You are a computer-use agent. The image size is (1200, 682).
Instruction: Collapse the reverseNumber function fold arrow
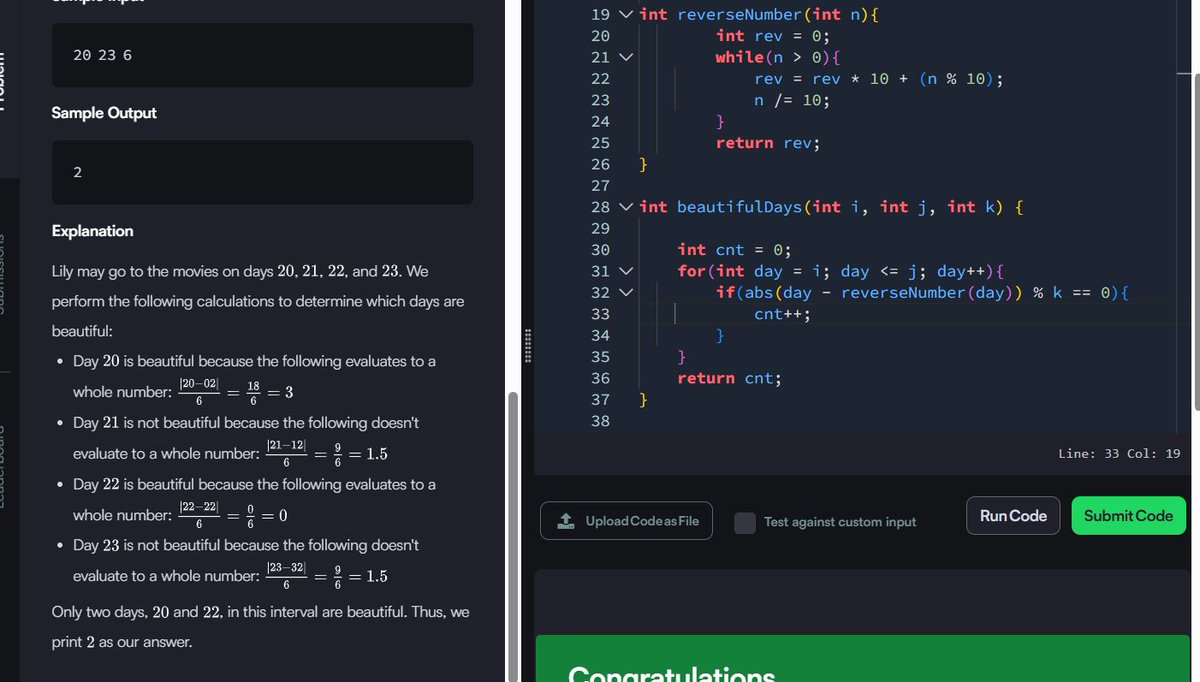(x=626, y=15)
